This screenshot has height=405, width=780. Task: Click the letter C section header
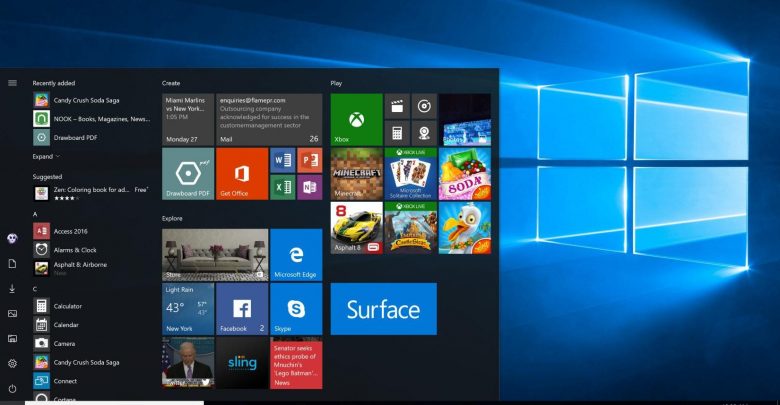(35, 289)
